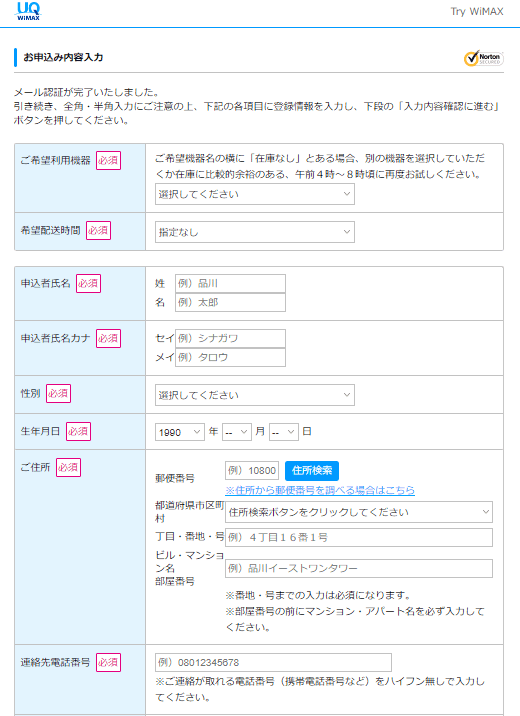Open the birth month dropdown

pos(236,432)
